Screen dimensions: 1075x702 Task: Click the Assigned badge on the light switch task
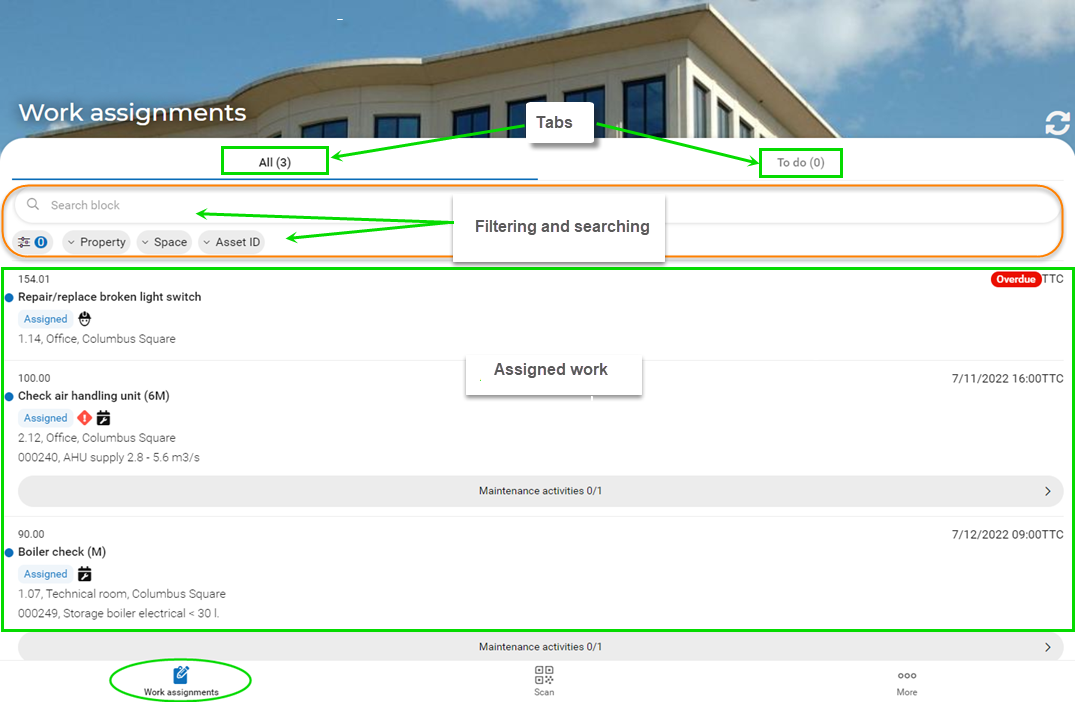coord(45,318)
